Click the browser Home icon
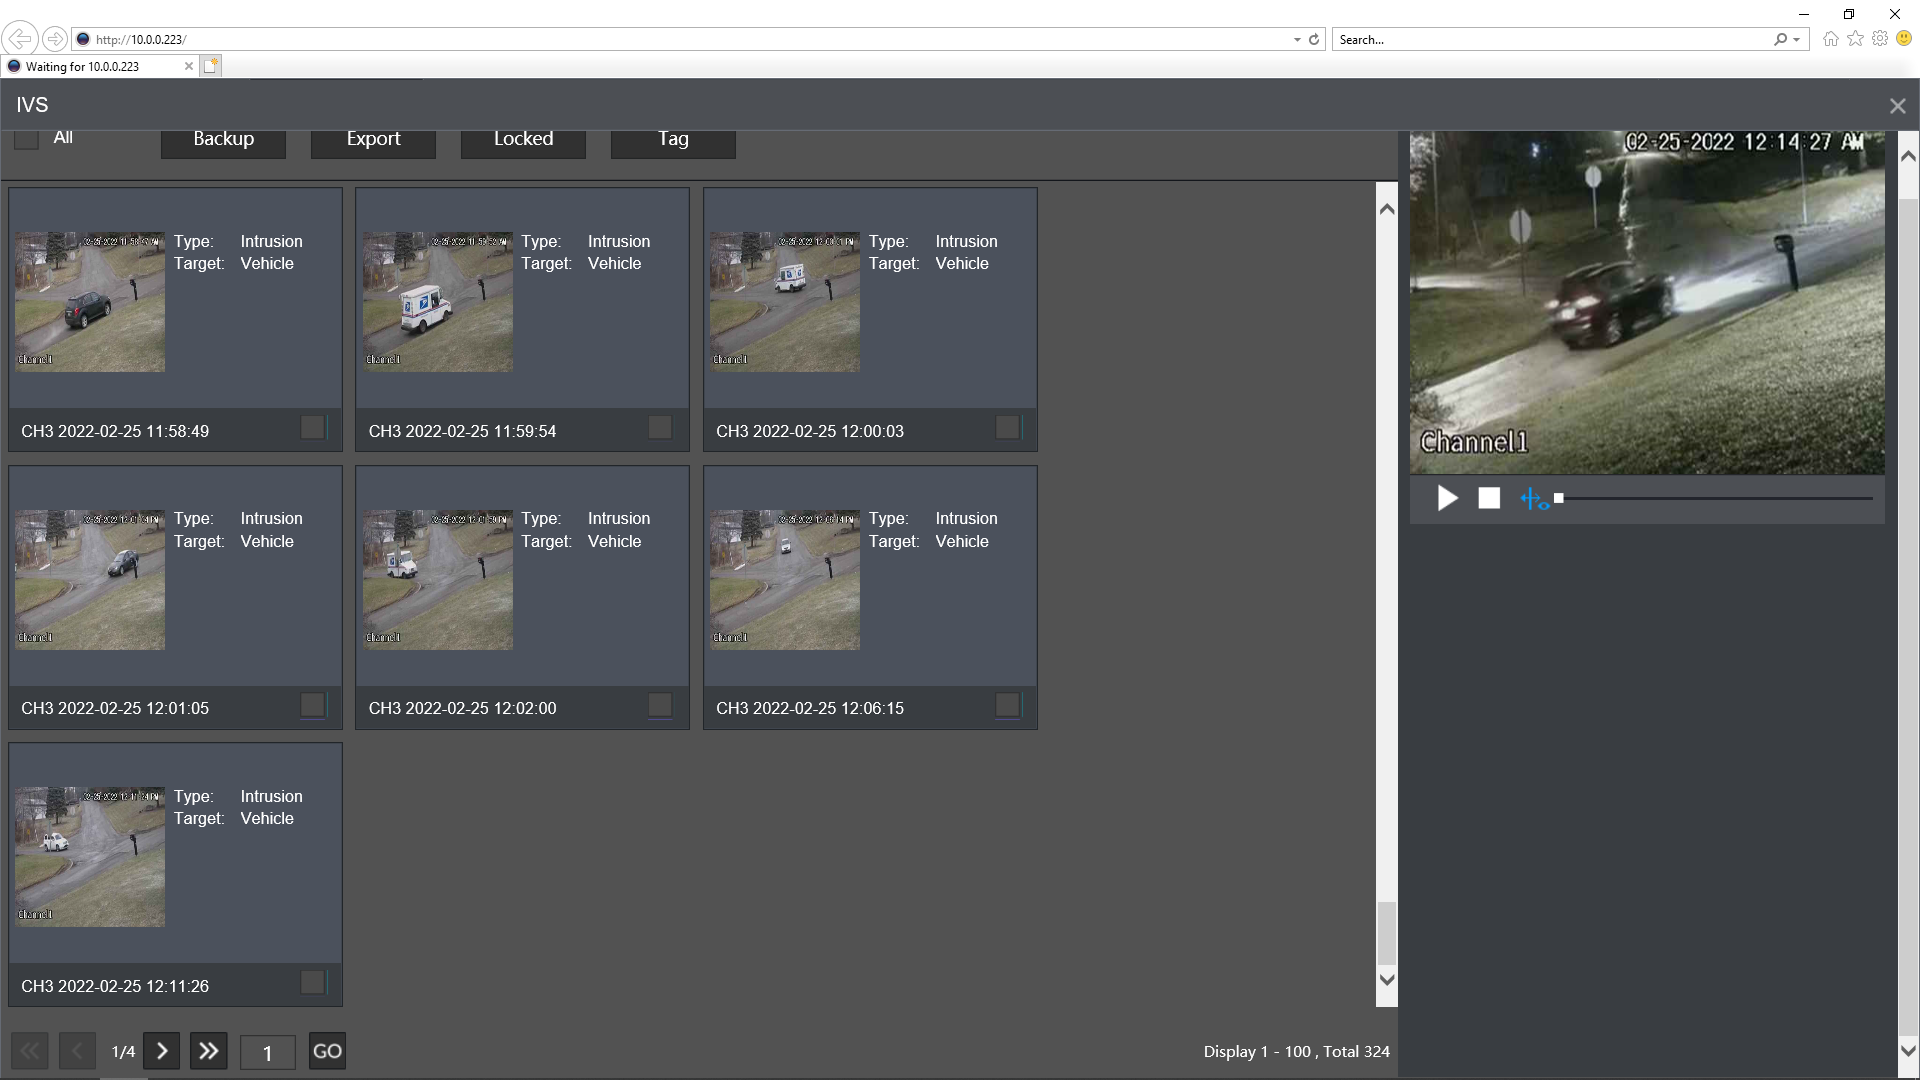 tap(1831, 39)
